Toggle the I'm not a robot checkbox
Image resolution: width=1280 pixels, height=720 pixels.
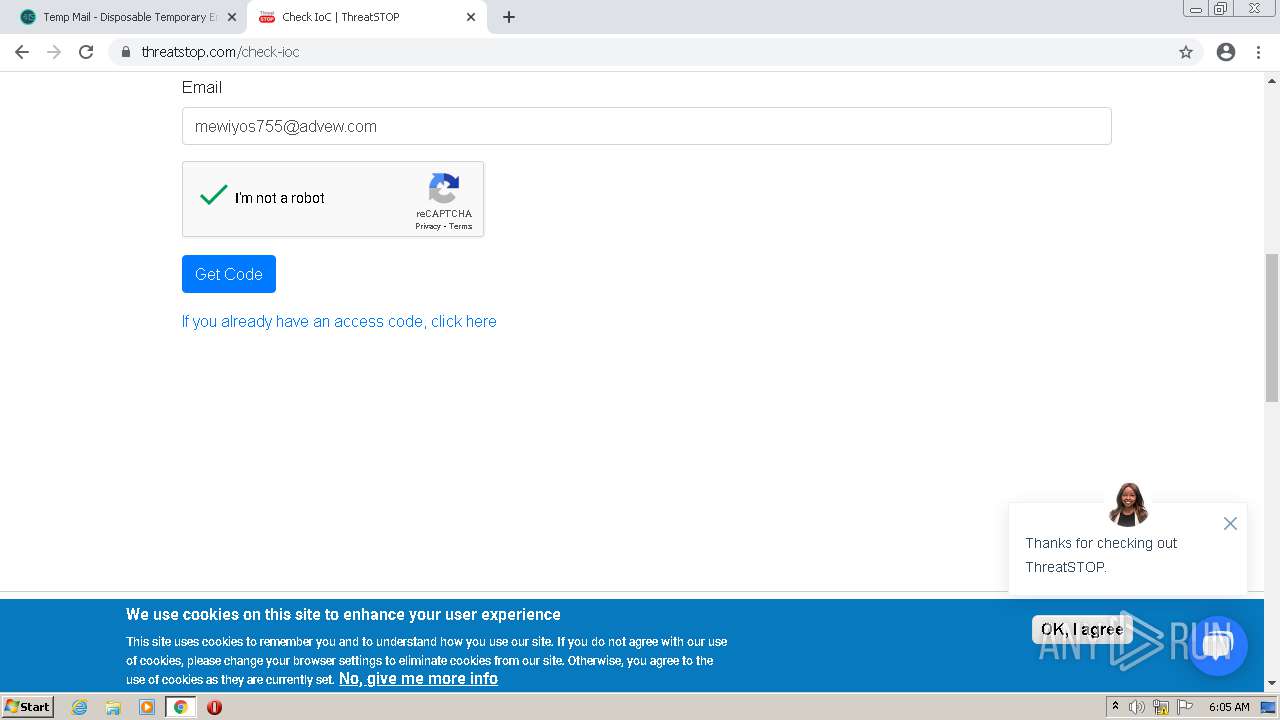point(213,196)
